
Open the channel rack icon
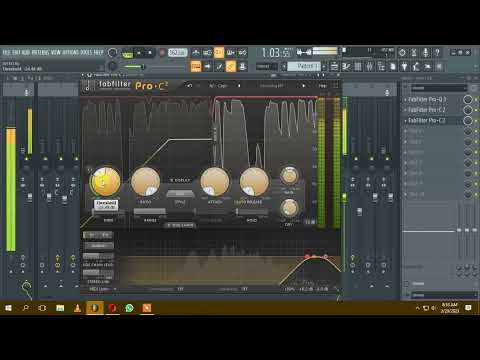[358, 66]
